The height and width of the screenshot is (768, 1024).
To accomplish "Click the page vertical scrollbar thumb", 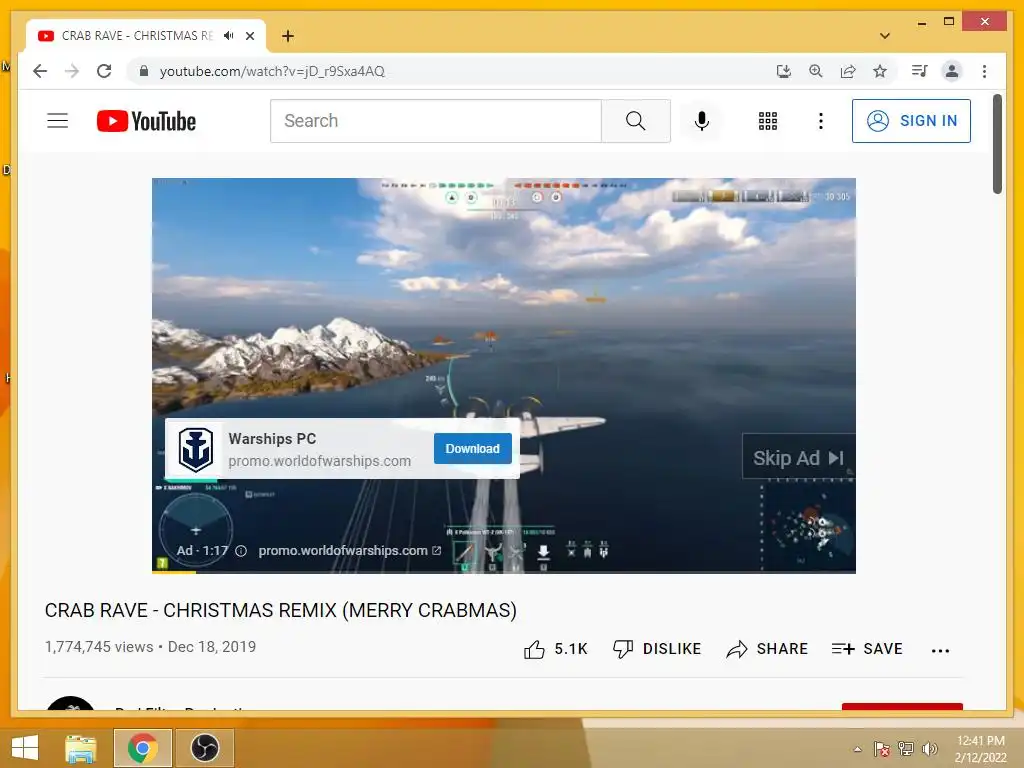I will [997, 144].
